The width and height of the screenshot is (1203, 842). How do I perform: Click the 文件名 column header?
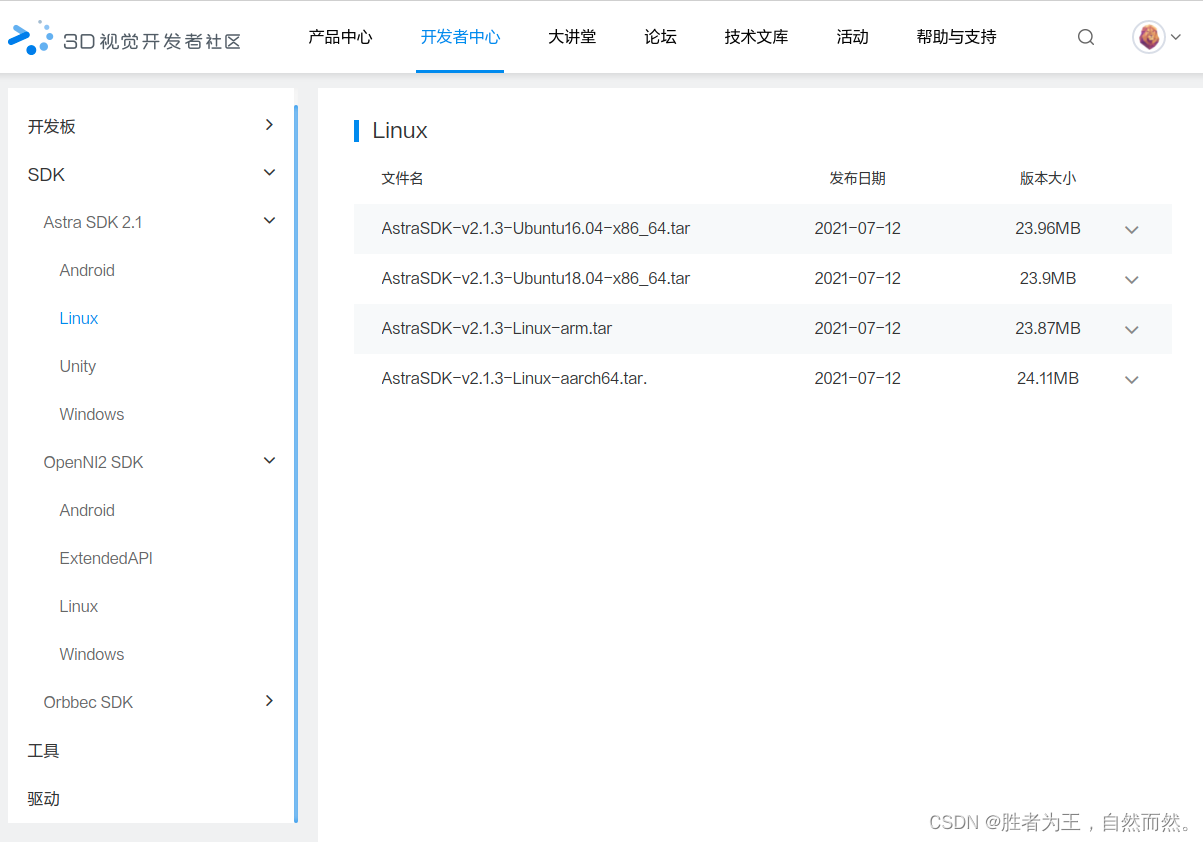coord(402,178)
